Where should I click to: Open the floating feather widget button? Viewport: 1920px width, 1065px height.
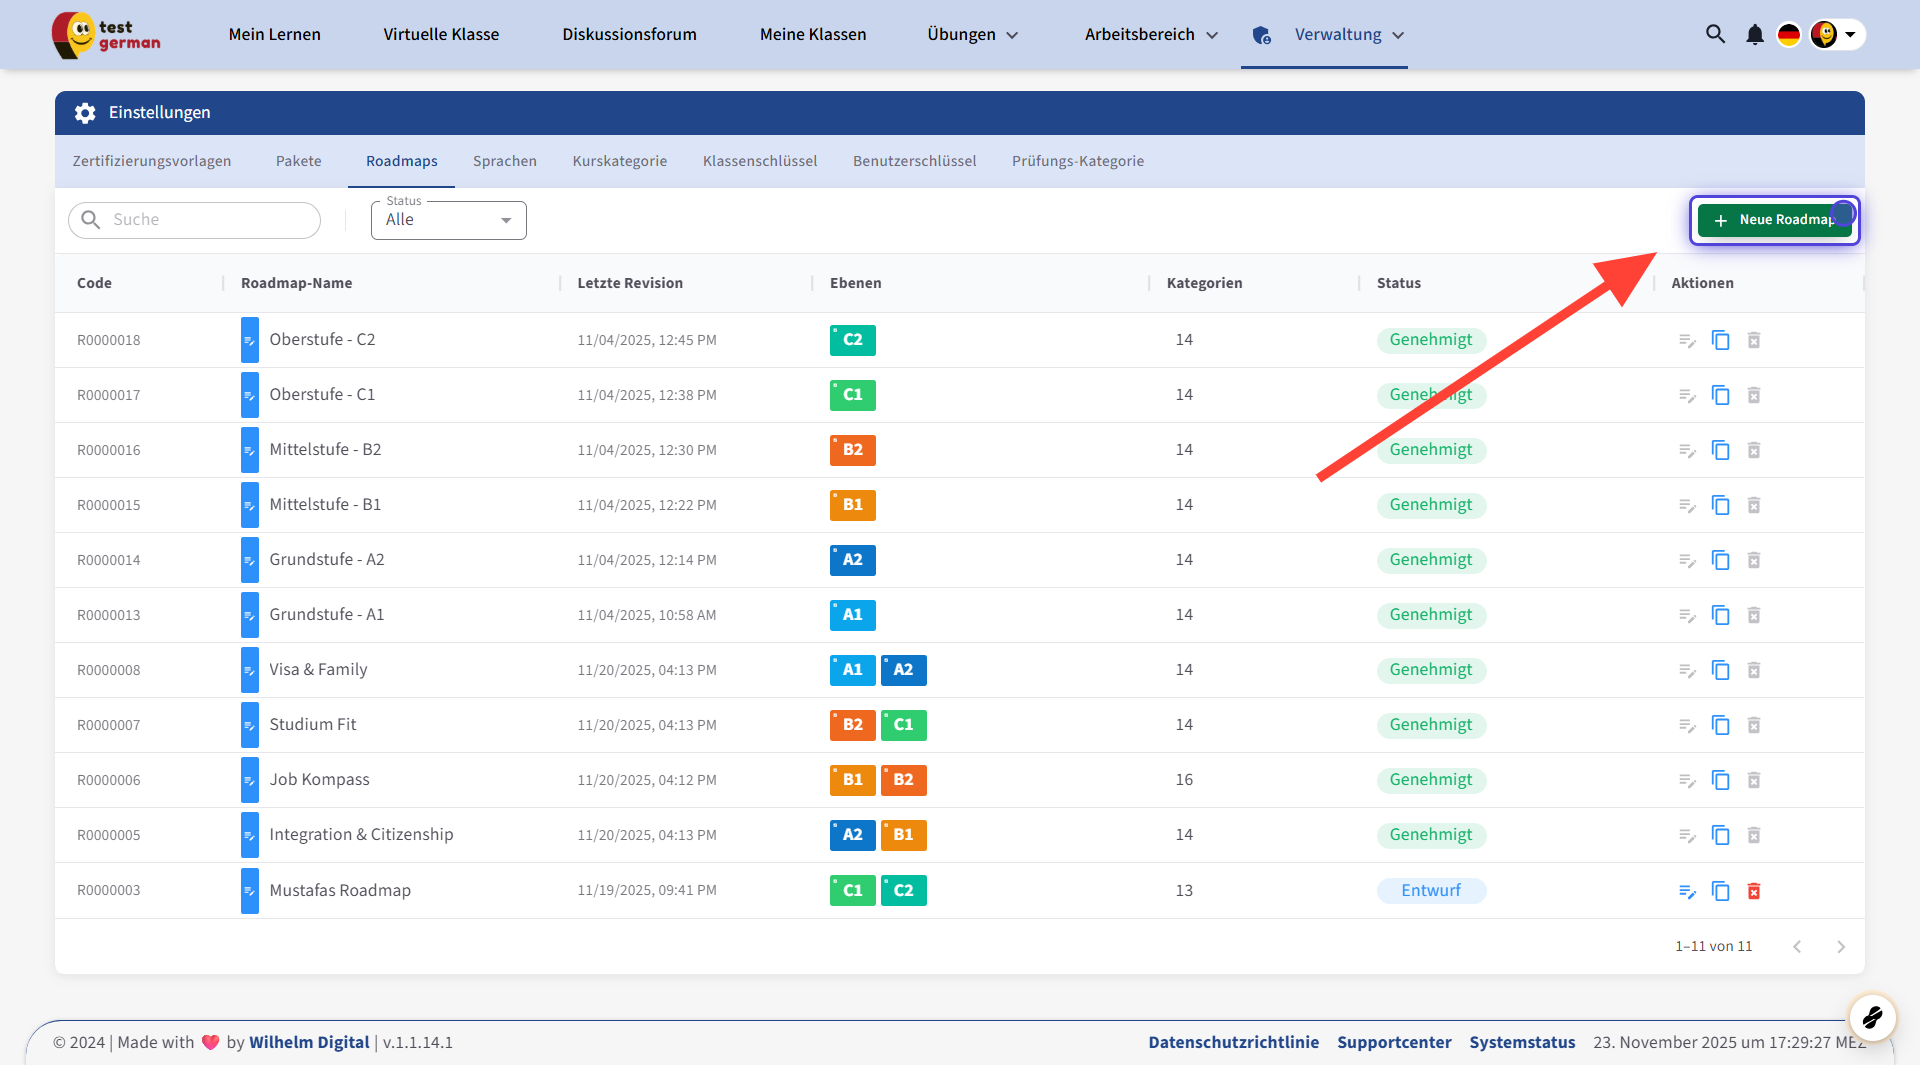pyautogui.click(x=1872, y=1018)
